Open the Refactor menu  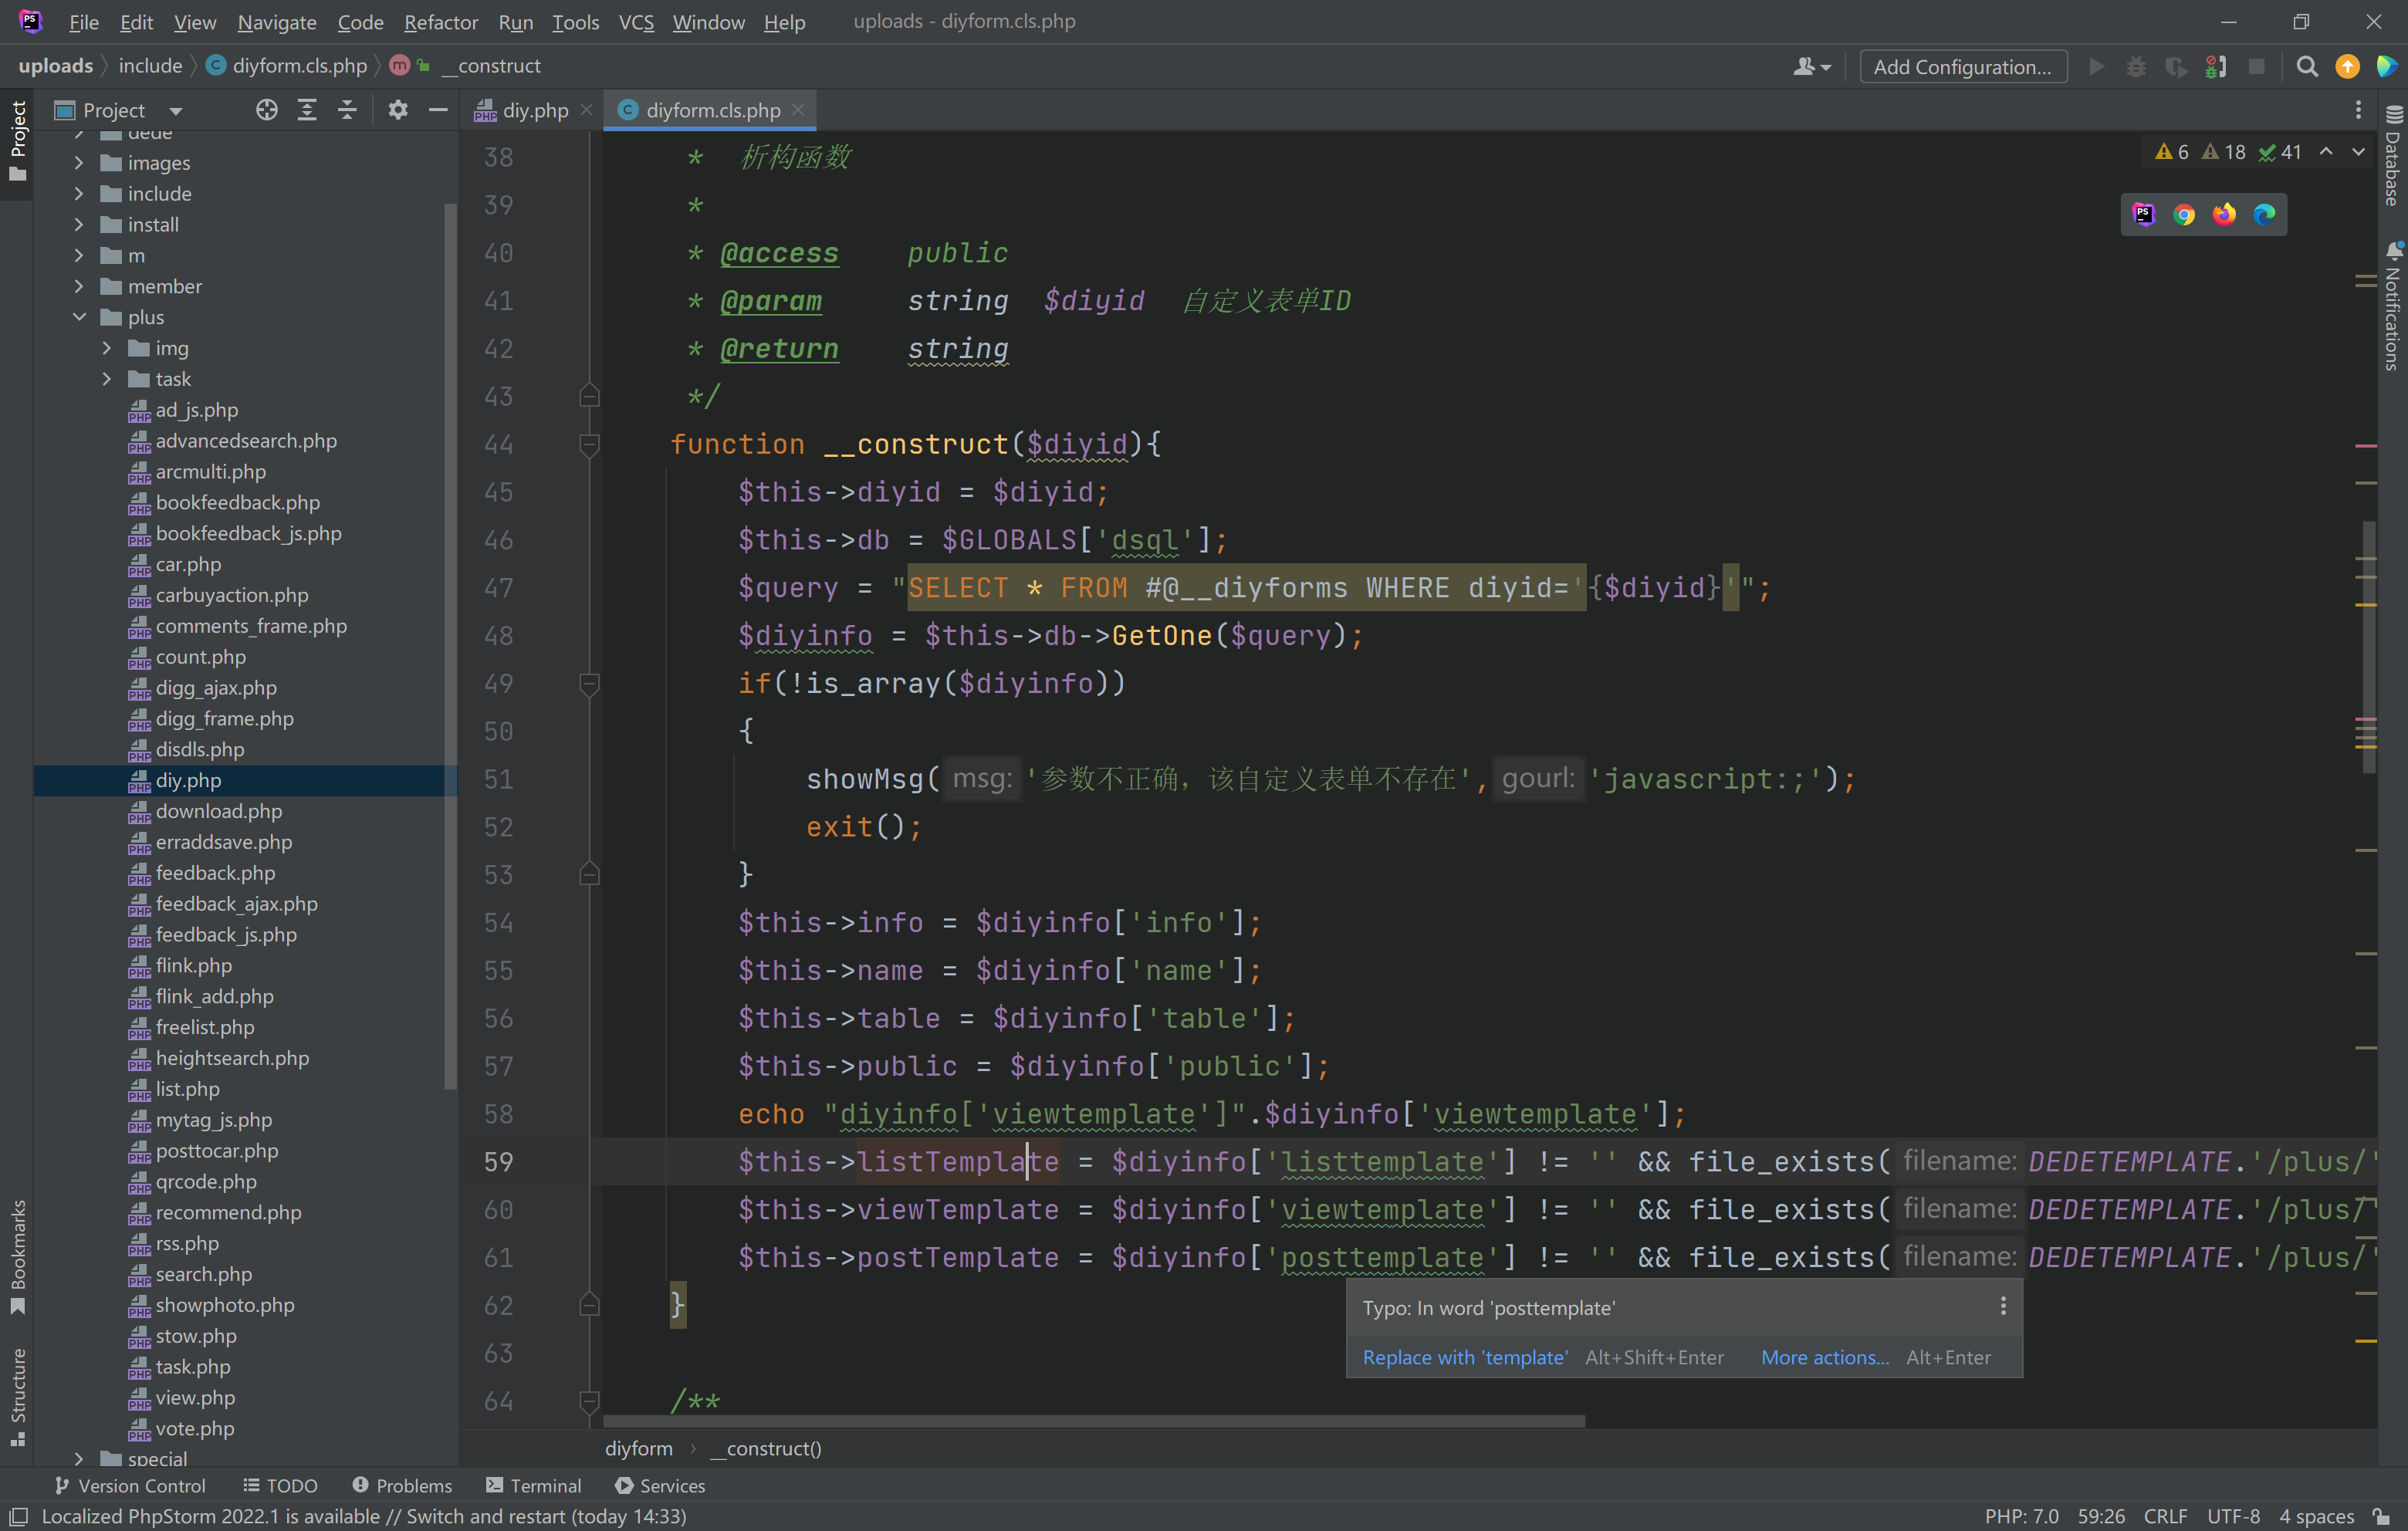pyautogui.click(x=440, y=21)
